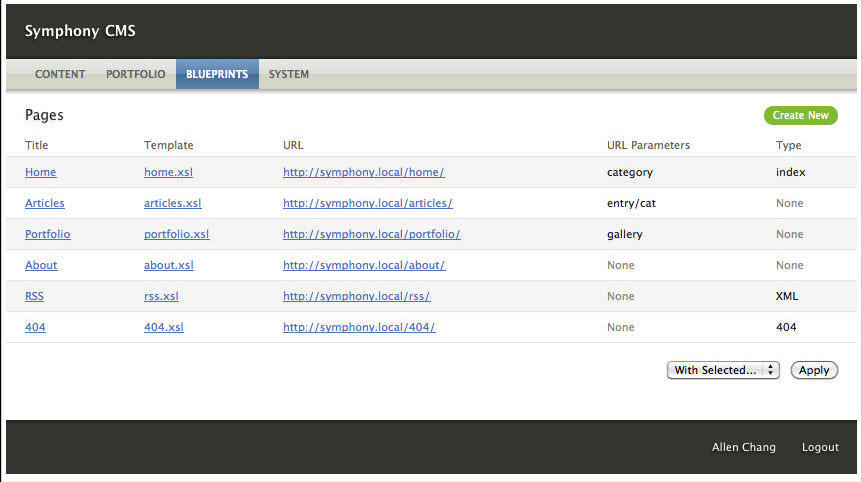Open the 404 page title link

35,327
